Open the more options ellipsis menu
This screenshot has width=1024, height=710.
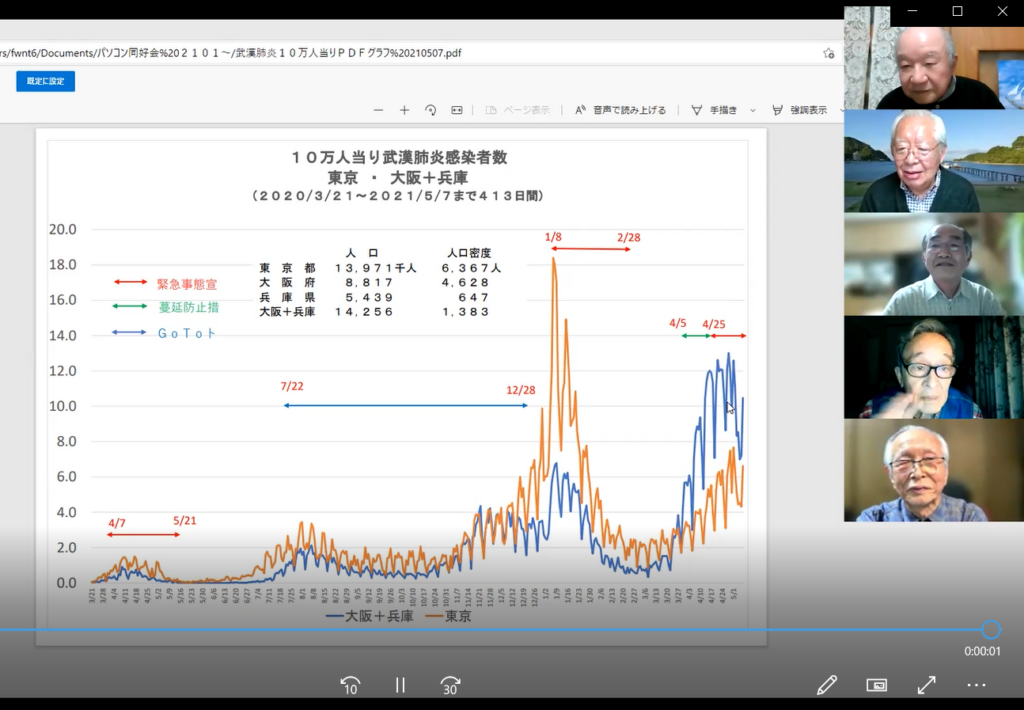click(x=977, y=685)
